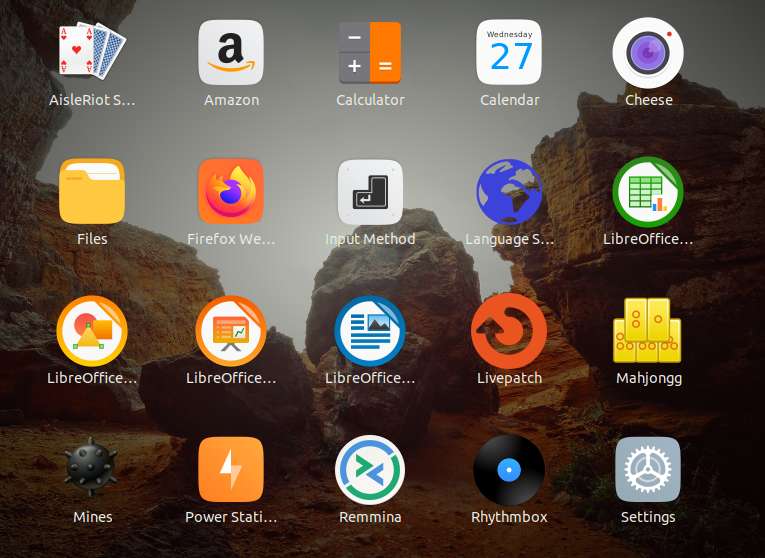Viewport: 765px width, 558px height.
Task: Start the Mahjongg tile game
Action: [647, 330]
